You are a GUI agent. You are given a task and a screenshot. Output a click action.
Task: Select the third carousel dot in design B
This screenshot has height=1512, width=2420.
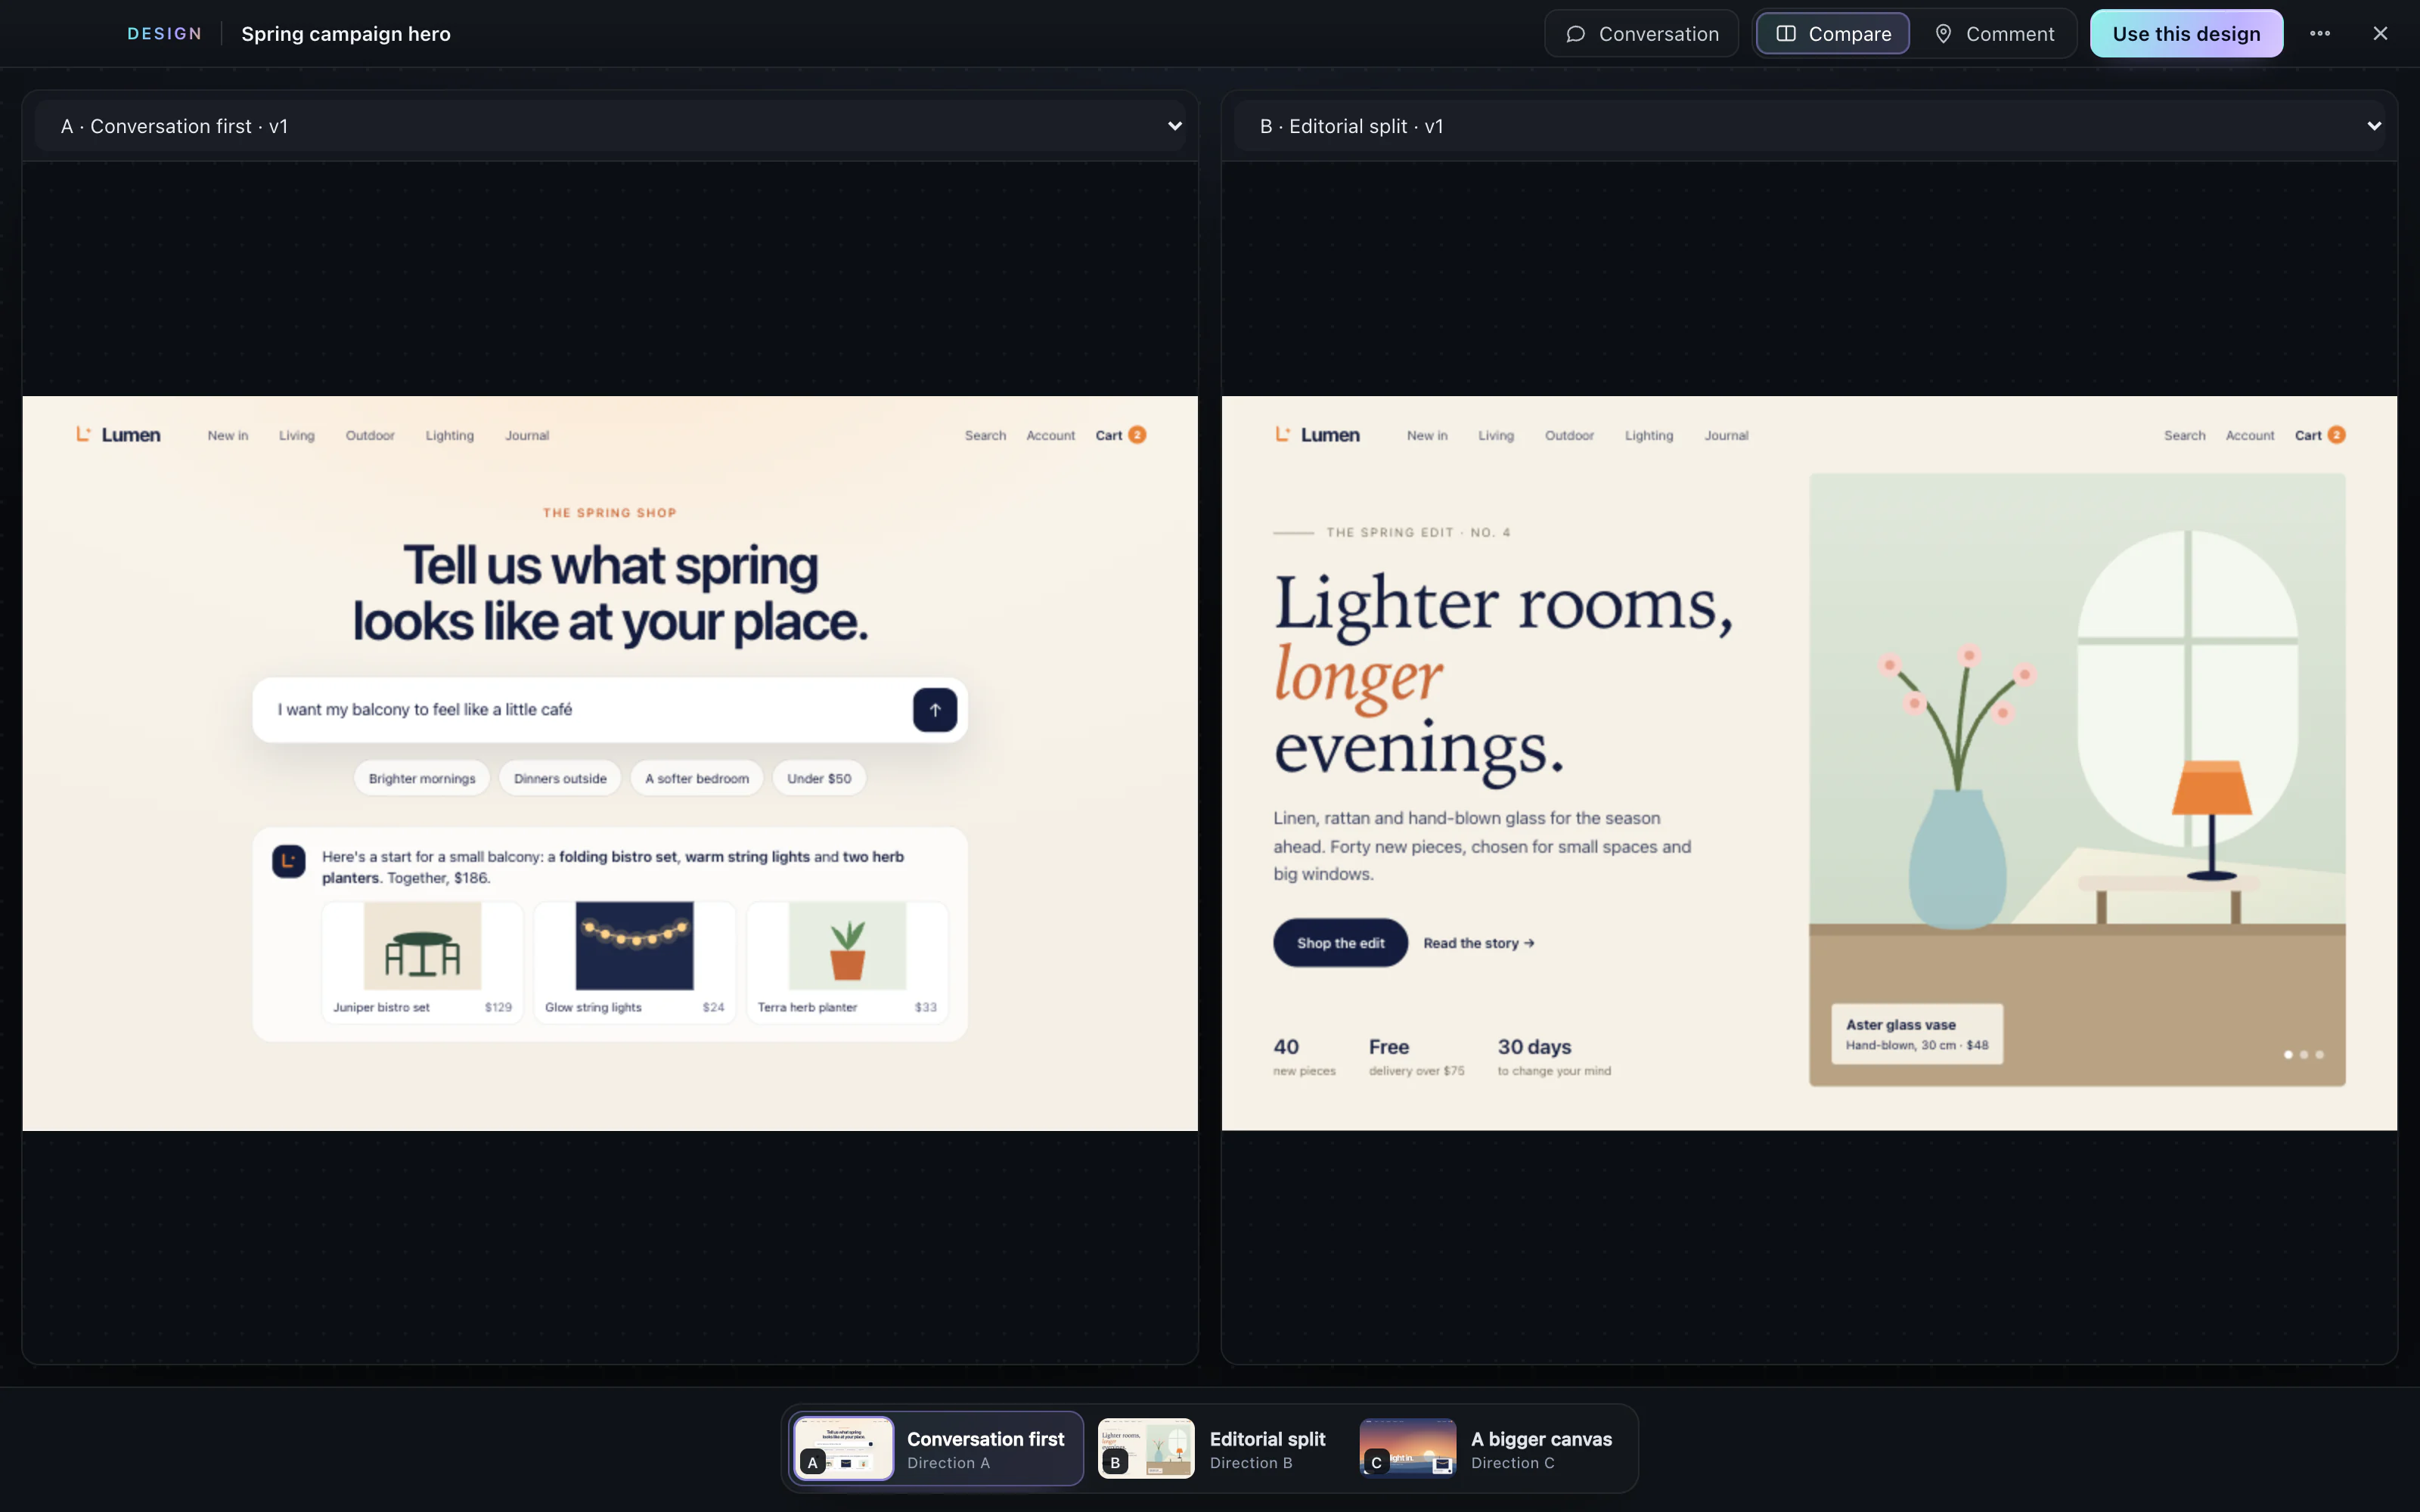2320,1055
